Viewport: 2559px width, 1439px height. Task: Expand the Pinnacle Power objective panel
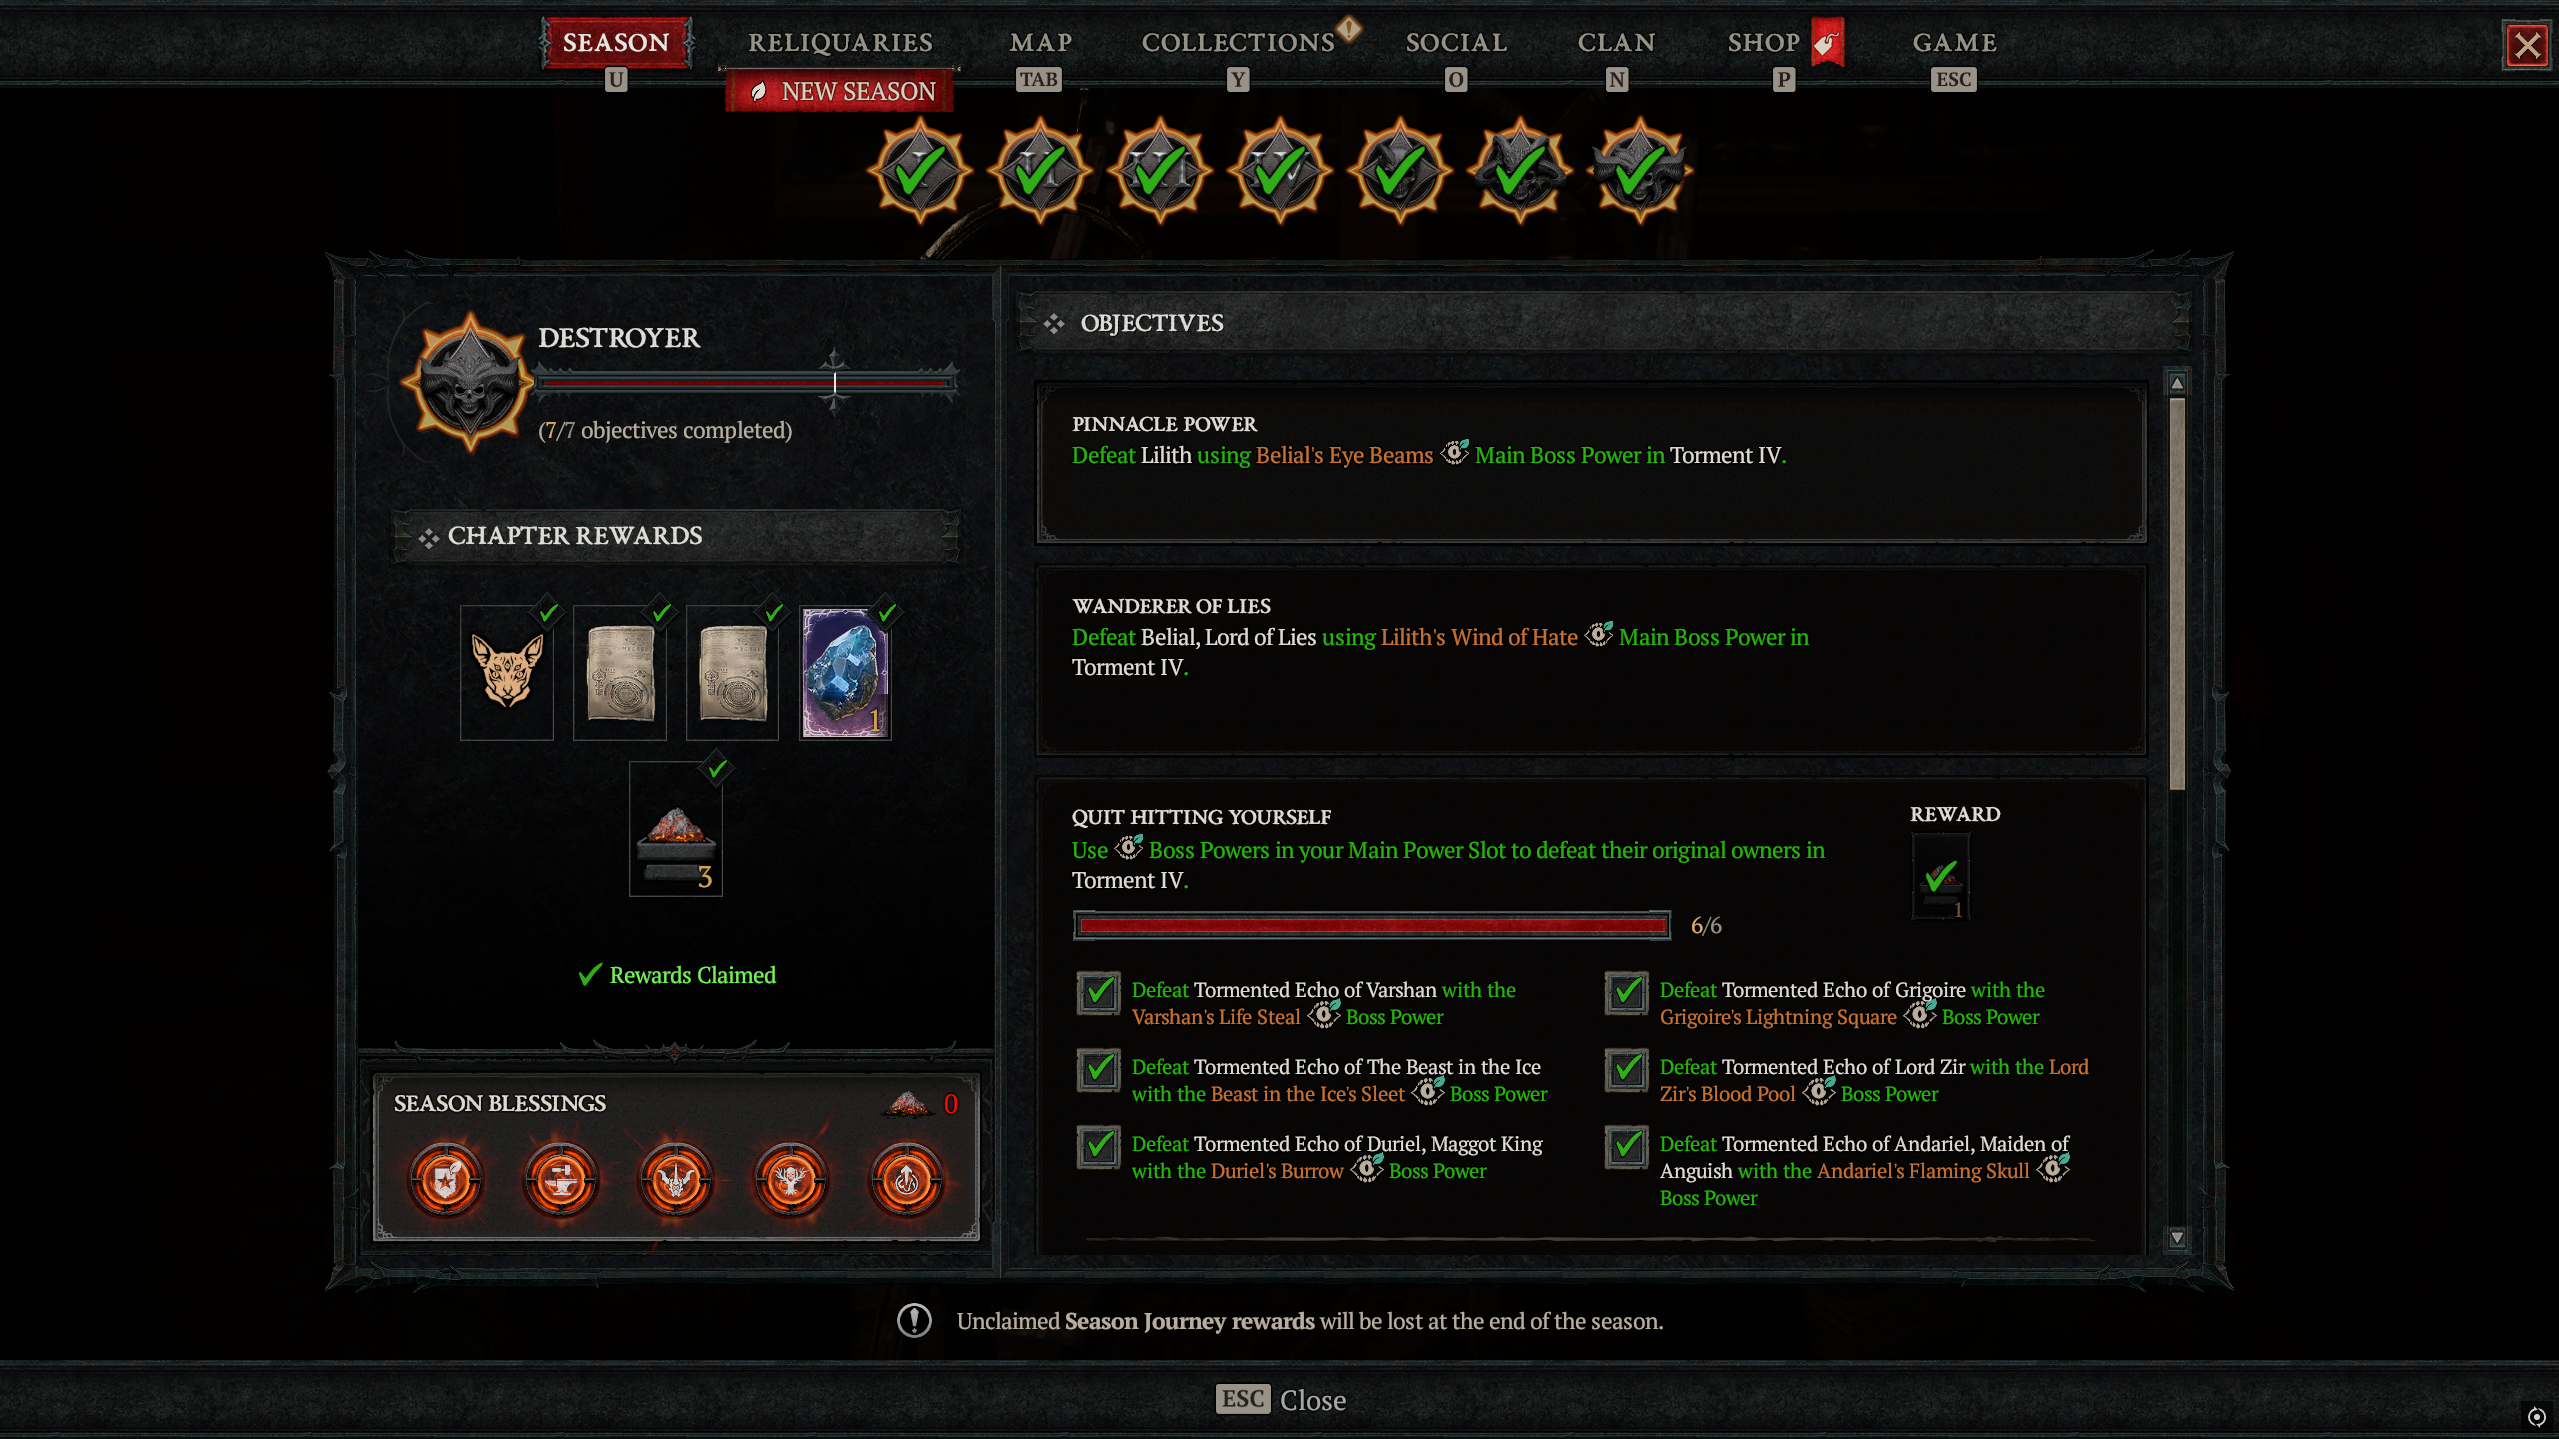pos(1591,463)
